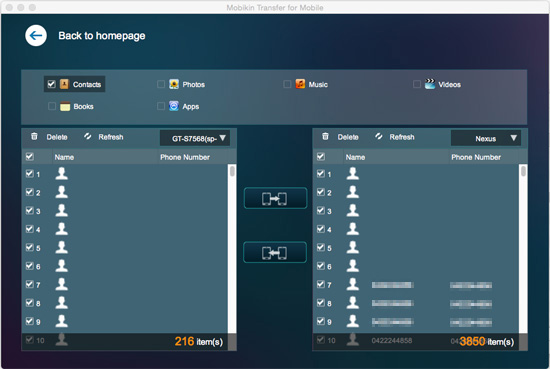Screen dimensions: 550x369
Task: Open the GT-S7568 device dropdown
Action: pyautogui.click(x=195, y=138)
